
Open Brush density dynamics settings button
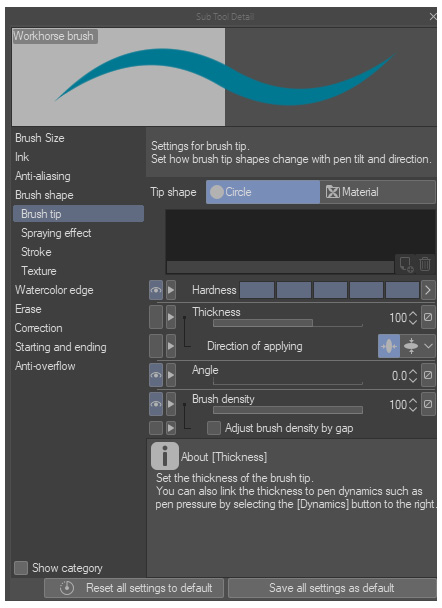[x=428, y=404]
